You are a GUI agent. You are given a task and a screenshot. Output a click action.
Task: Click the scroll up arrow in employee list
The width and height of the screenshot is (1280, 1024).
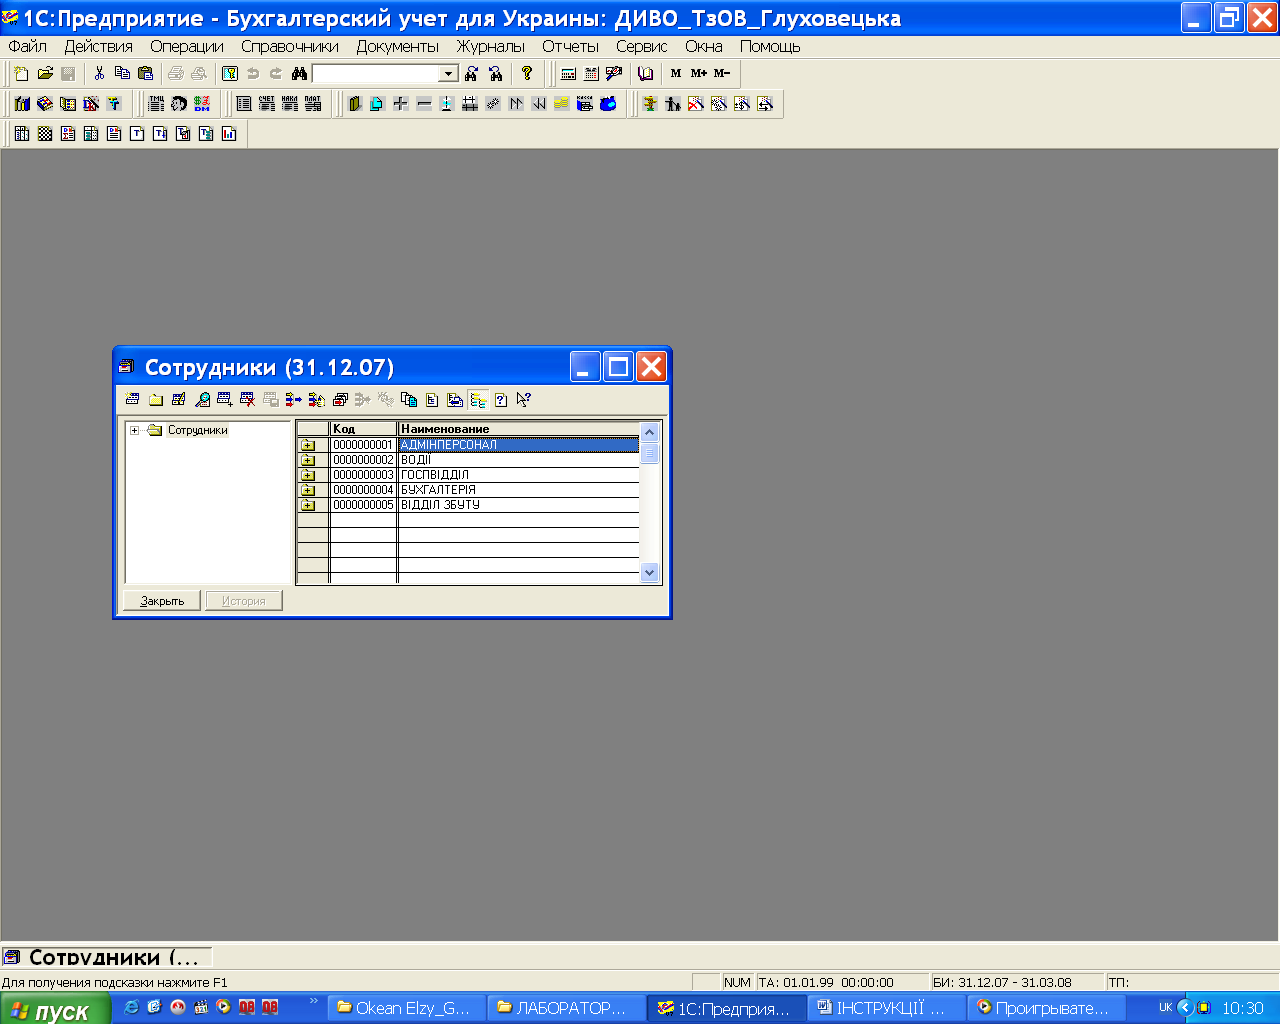pyautogui.click(x=650, y=431)
